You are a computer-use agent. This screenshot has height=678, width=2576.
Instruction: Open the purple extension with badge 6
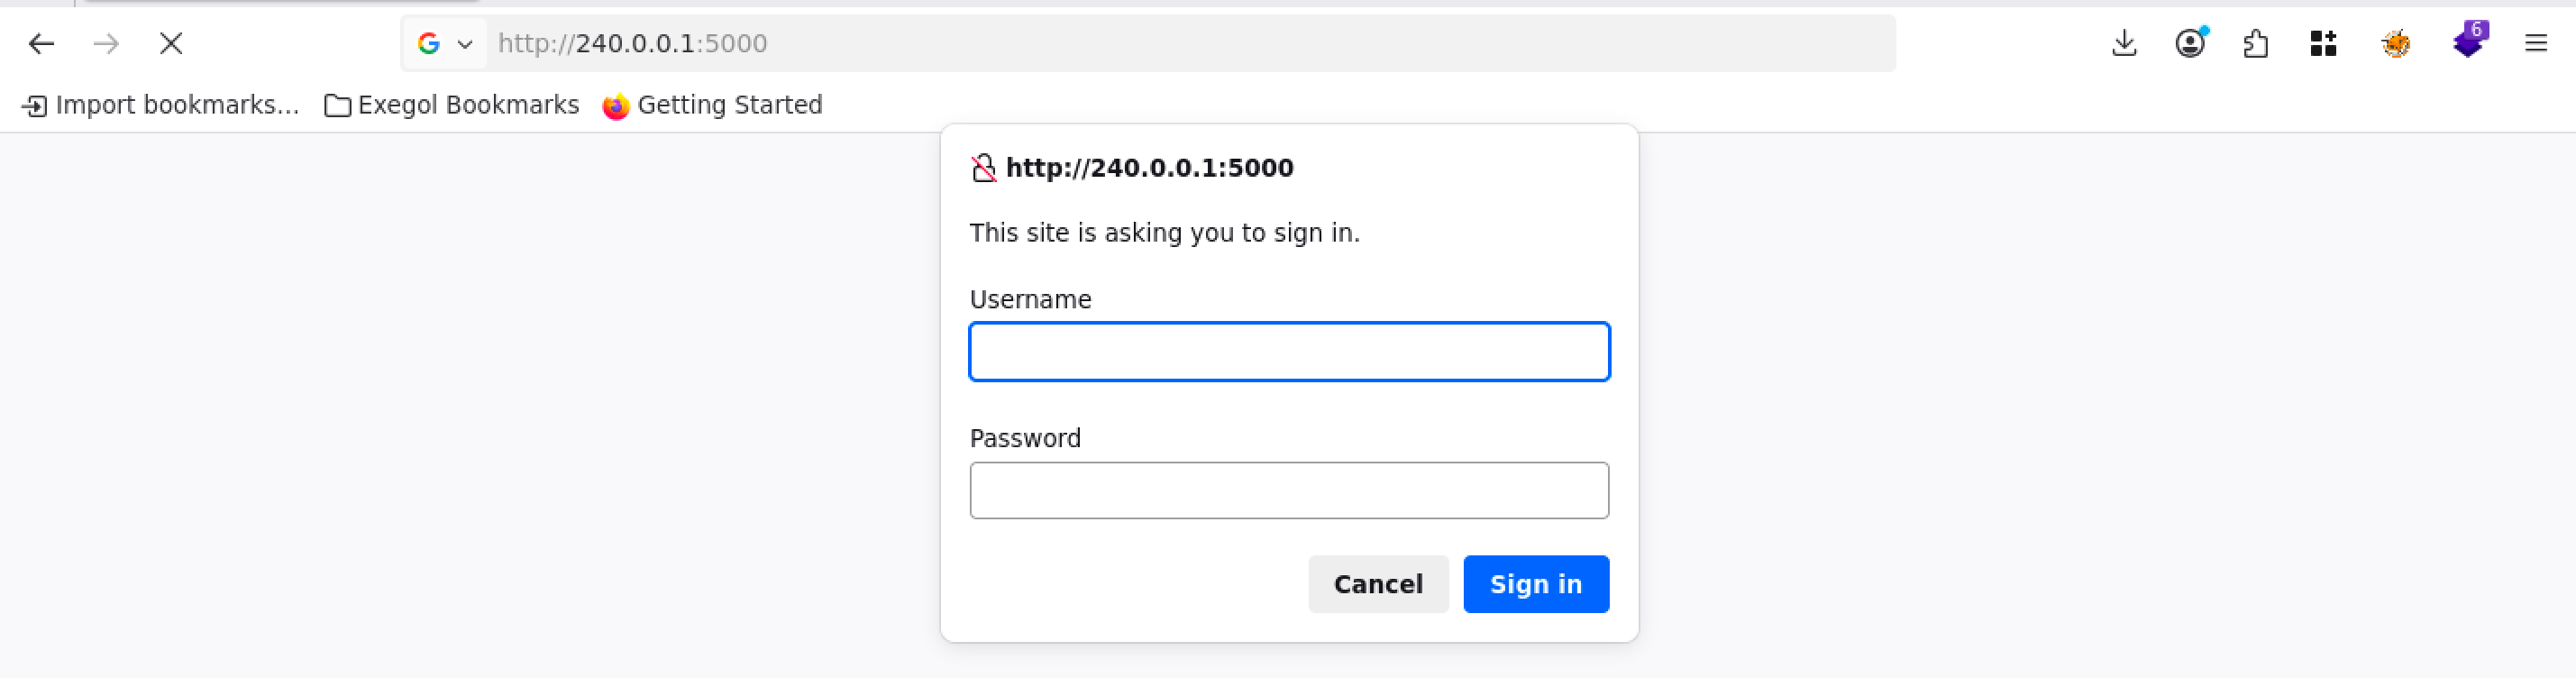pyautogui.click(x=2467, y=44)
